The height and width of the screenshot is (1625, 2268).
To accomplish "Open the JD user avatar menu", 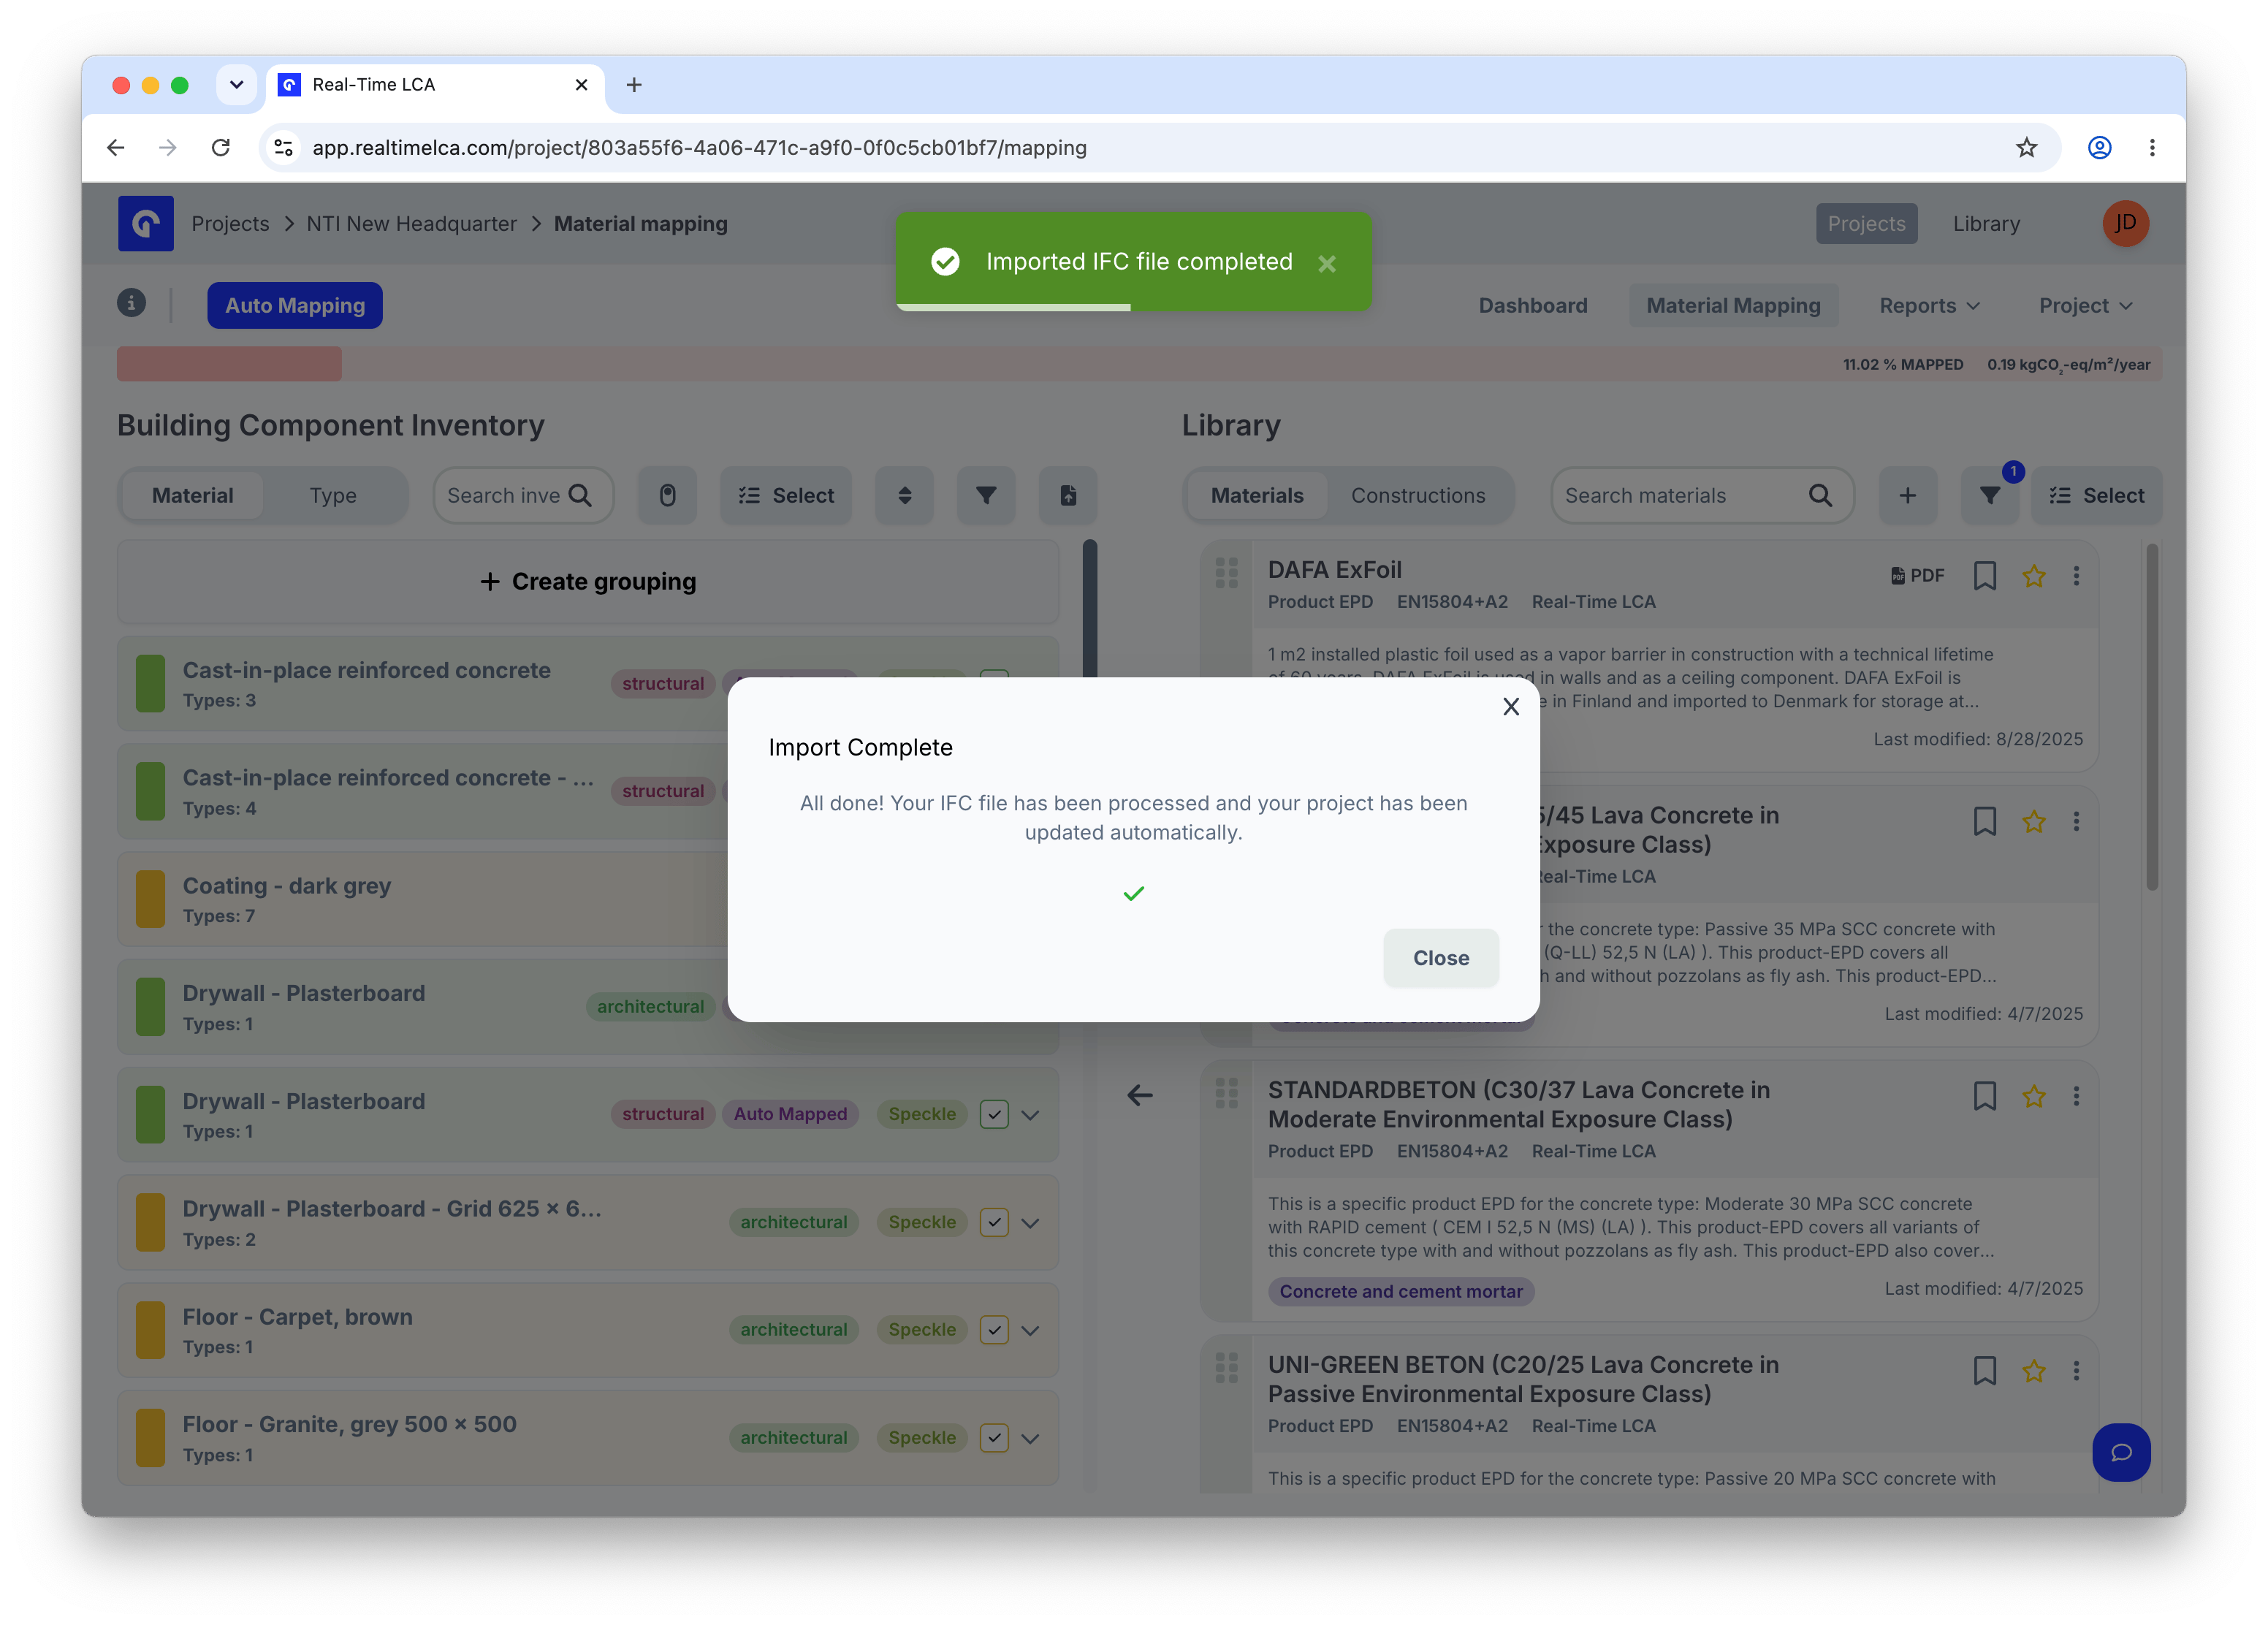I will [x=2125, y=224].
